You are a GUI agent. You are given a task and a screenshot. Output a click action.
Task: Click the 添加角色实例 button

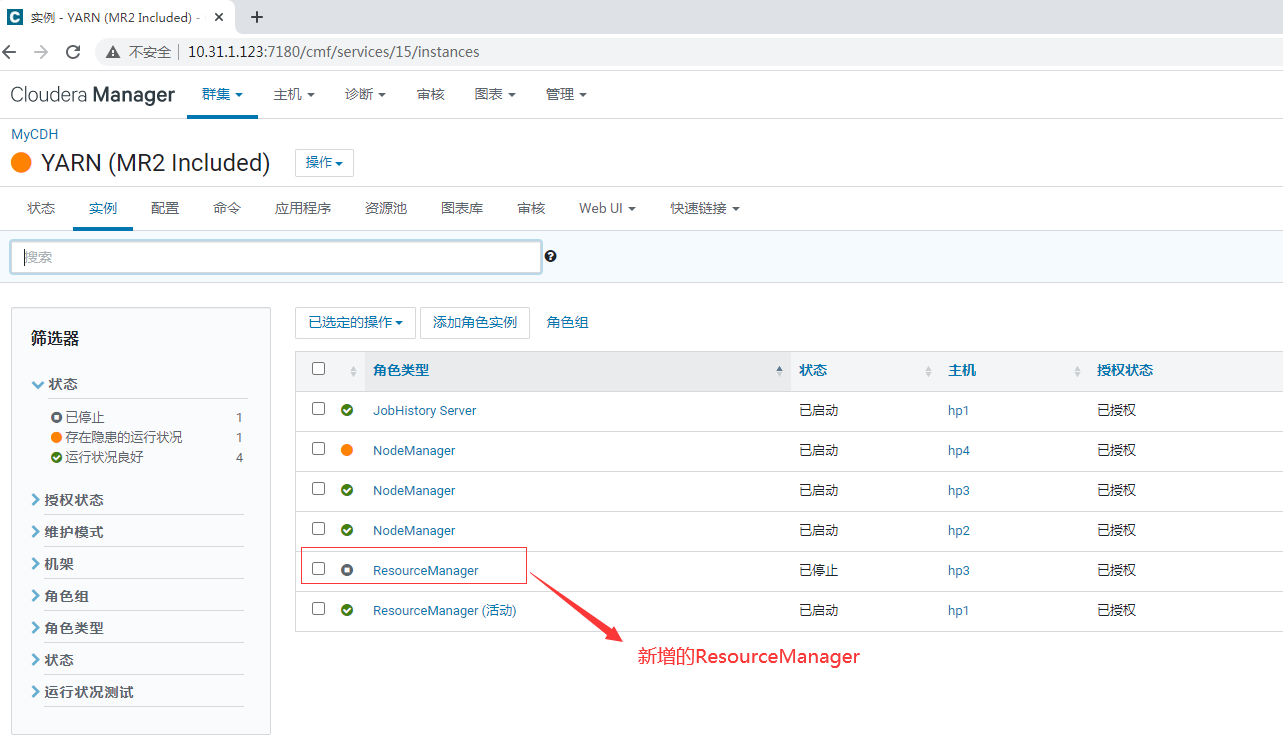click(475, 322)
